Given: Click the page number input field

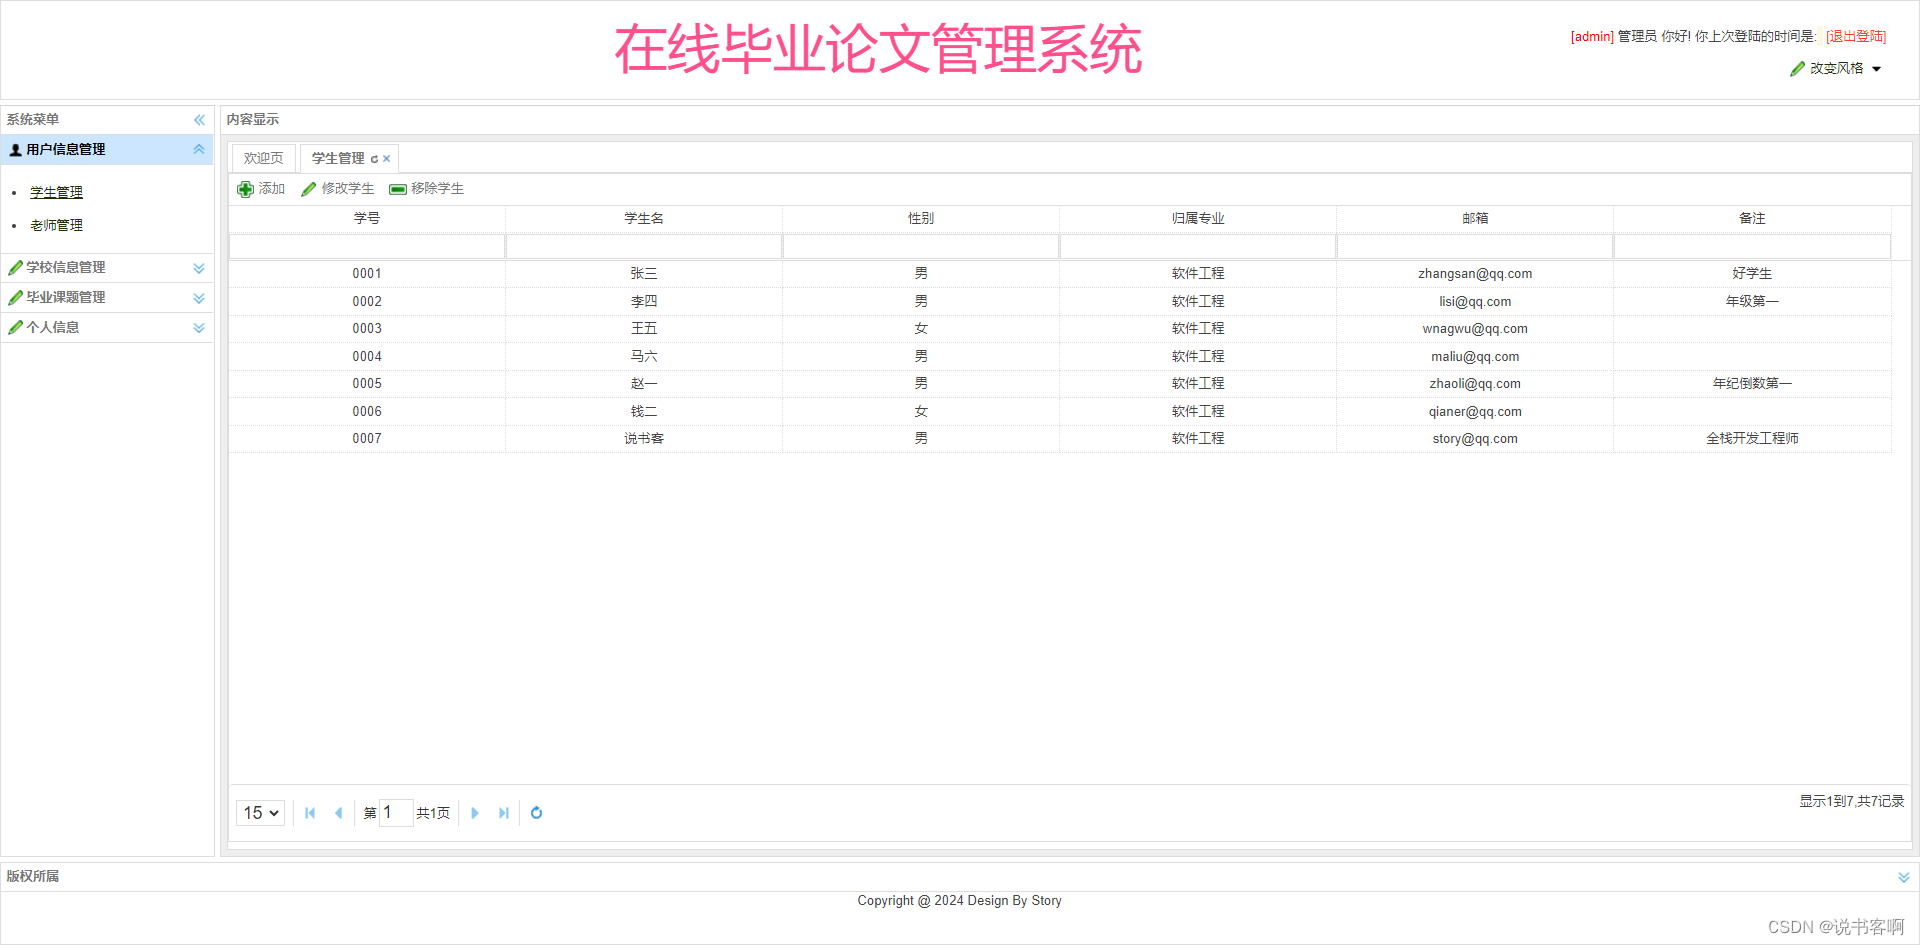Looking at the screenshot, I should pos(396,813).
